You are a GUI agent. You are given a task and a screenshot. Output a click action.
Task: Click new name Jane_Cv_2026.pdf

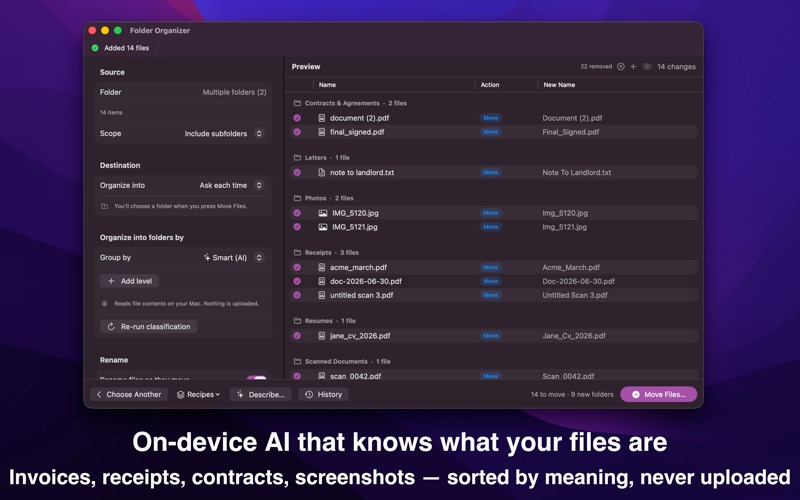pyautogui.click(x=574, y=336)
